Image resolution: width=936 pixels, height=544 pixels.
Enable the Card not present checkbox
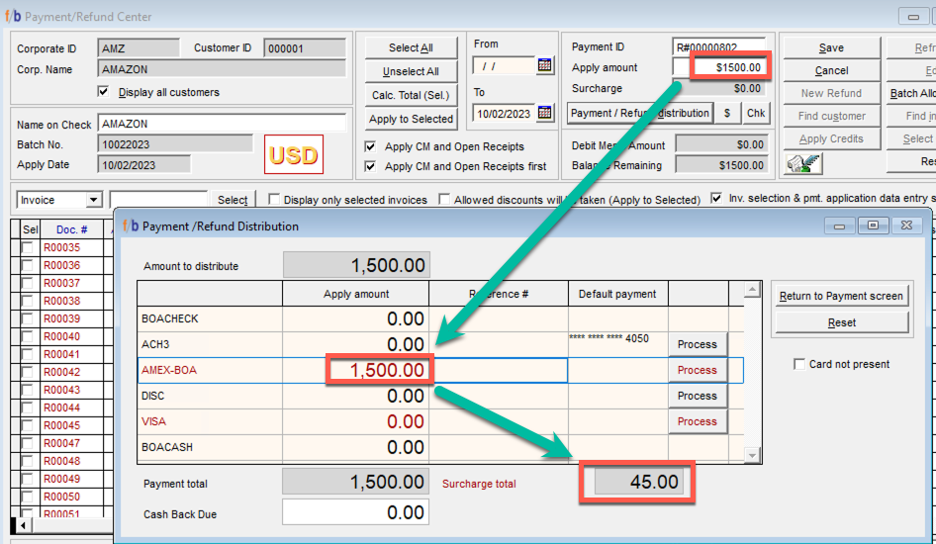[x=799, y=364]
